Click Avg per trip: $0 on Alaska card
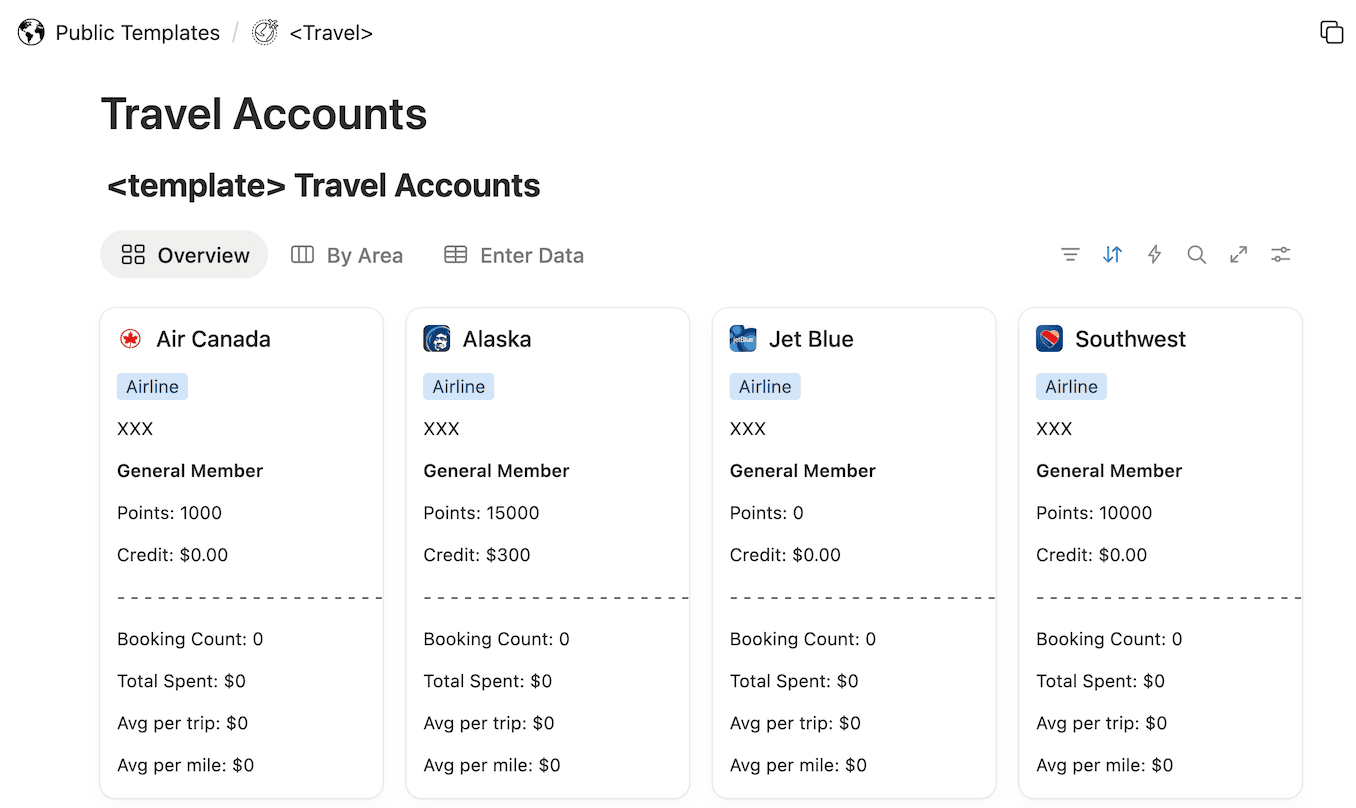The width and height of the screenshot is (1356, 808). (489, 723)
